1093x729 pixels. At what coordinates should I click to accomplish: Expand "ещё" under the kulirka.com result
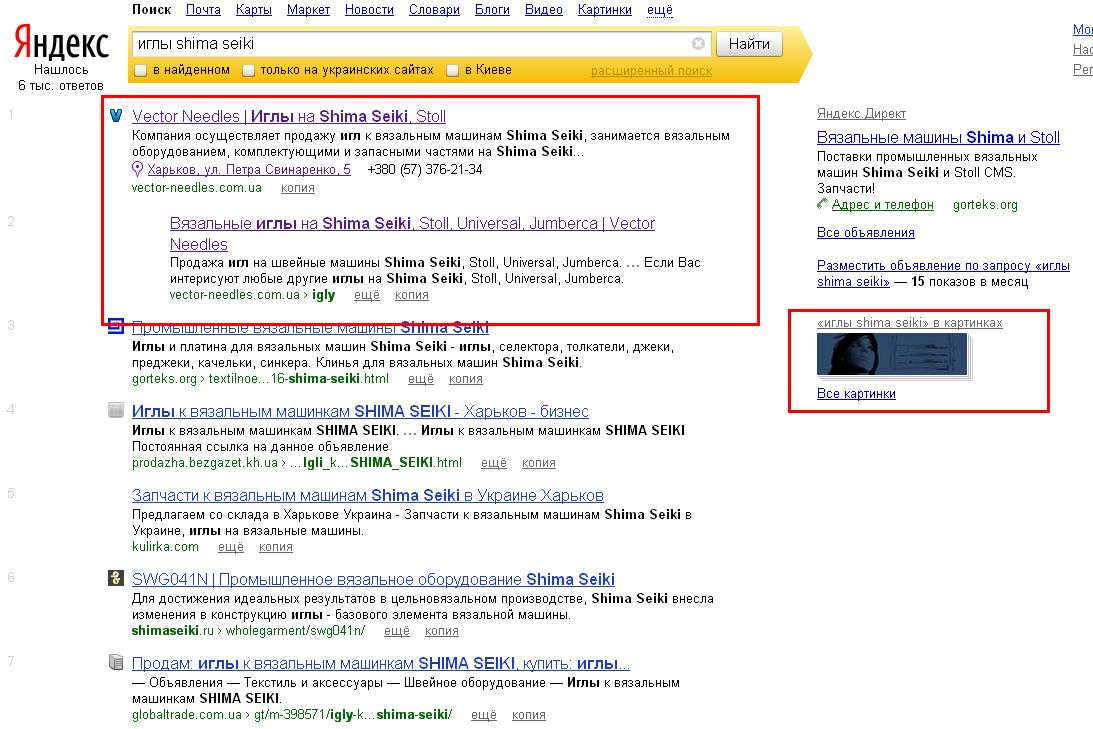pyautogui.click(x=231, y=547)
